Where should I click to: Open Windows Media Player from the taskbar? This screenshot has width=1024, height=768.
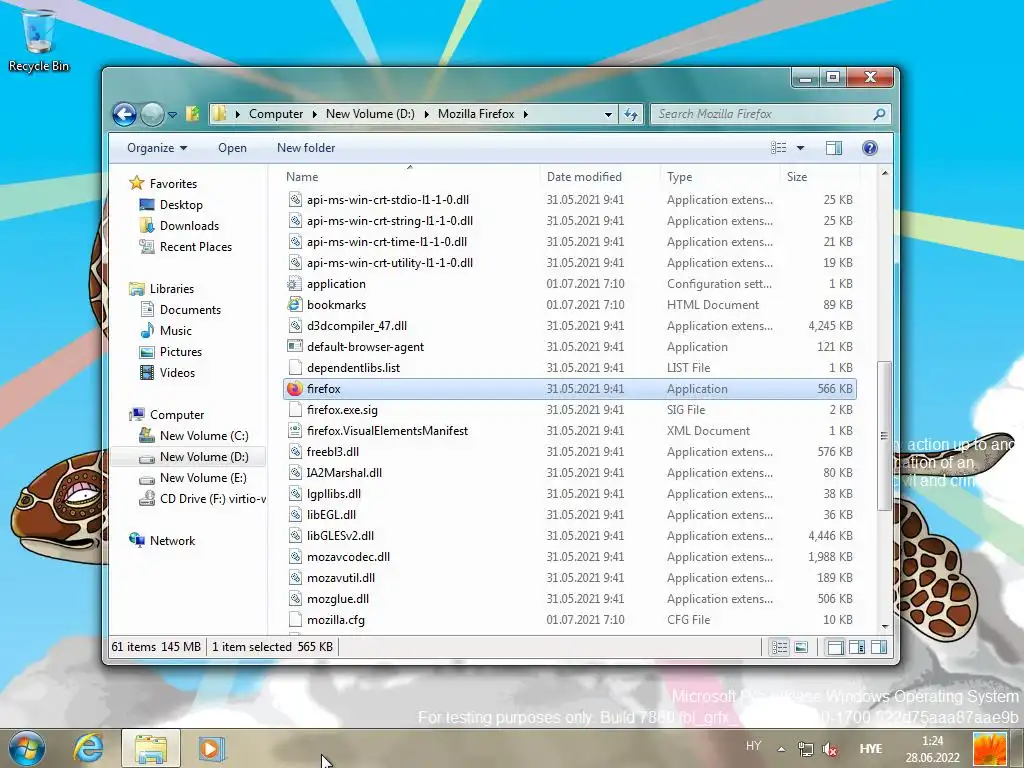click(211, 748)
